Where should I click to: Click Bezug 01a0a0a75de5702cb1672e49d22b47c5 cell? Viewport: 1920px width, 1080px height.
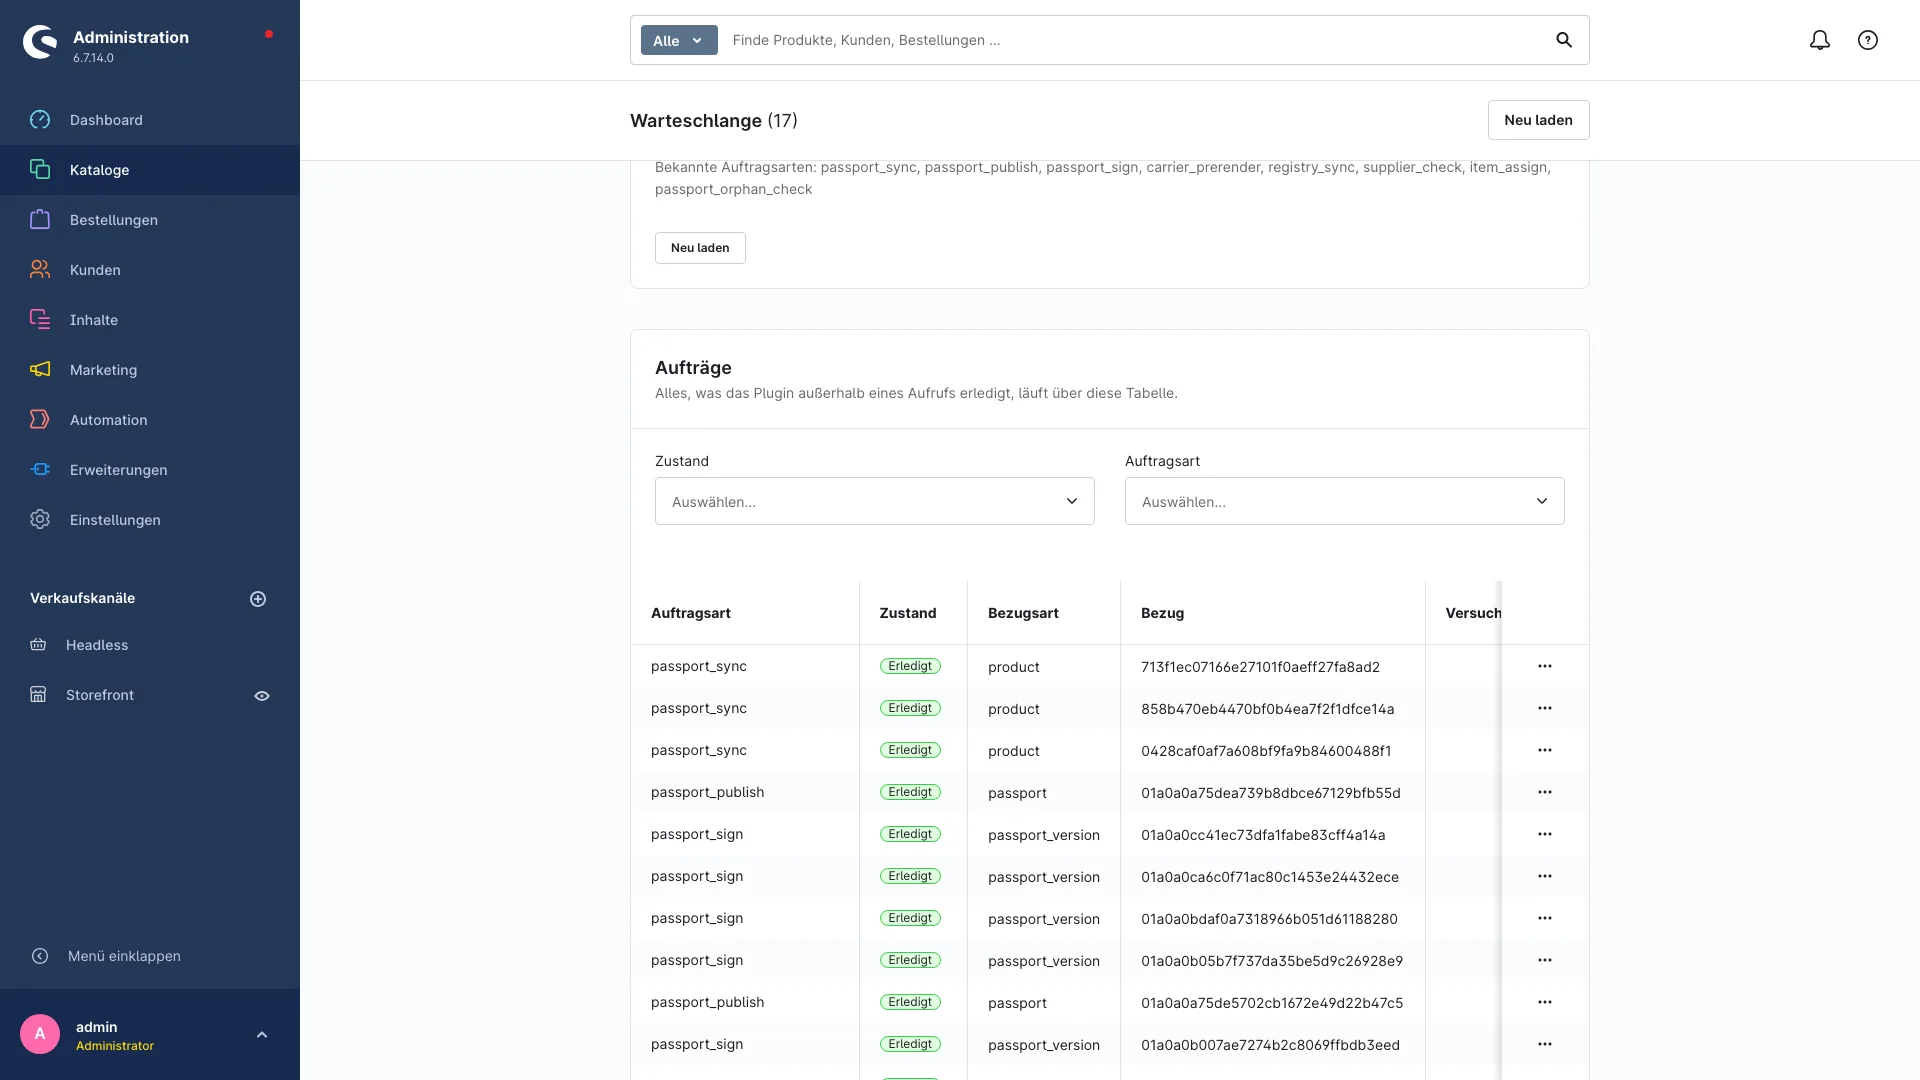point(1272,1003)
